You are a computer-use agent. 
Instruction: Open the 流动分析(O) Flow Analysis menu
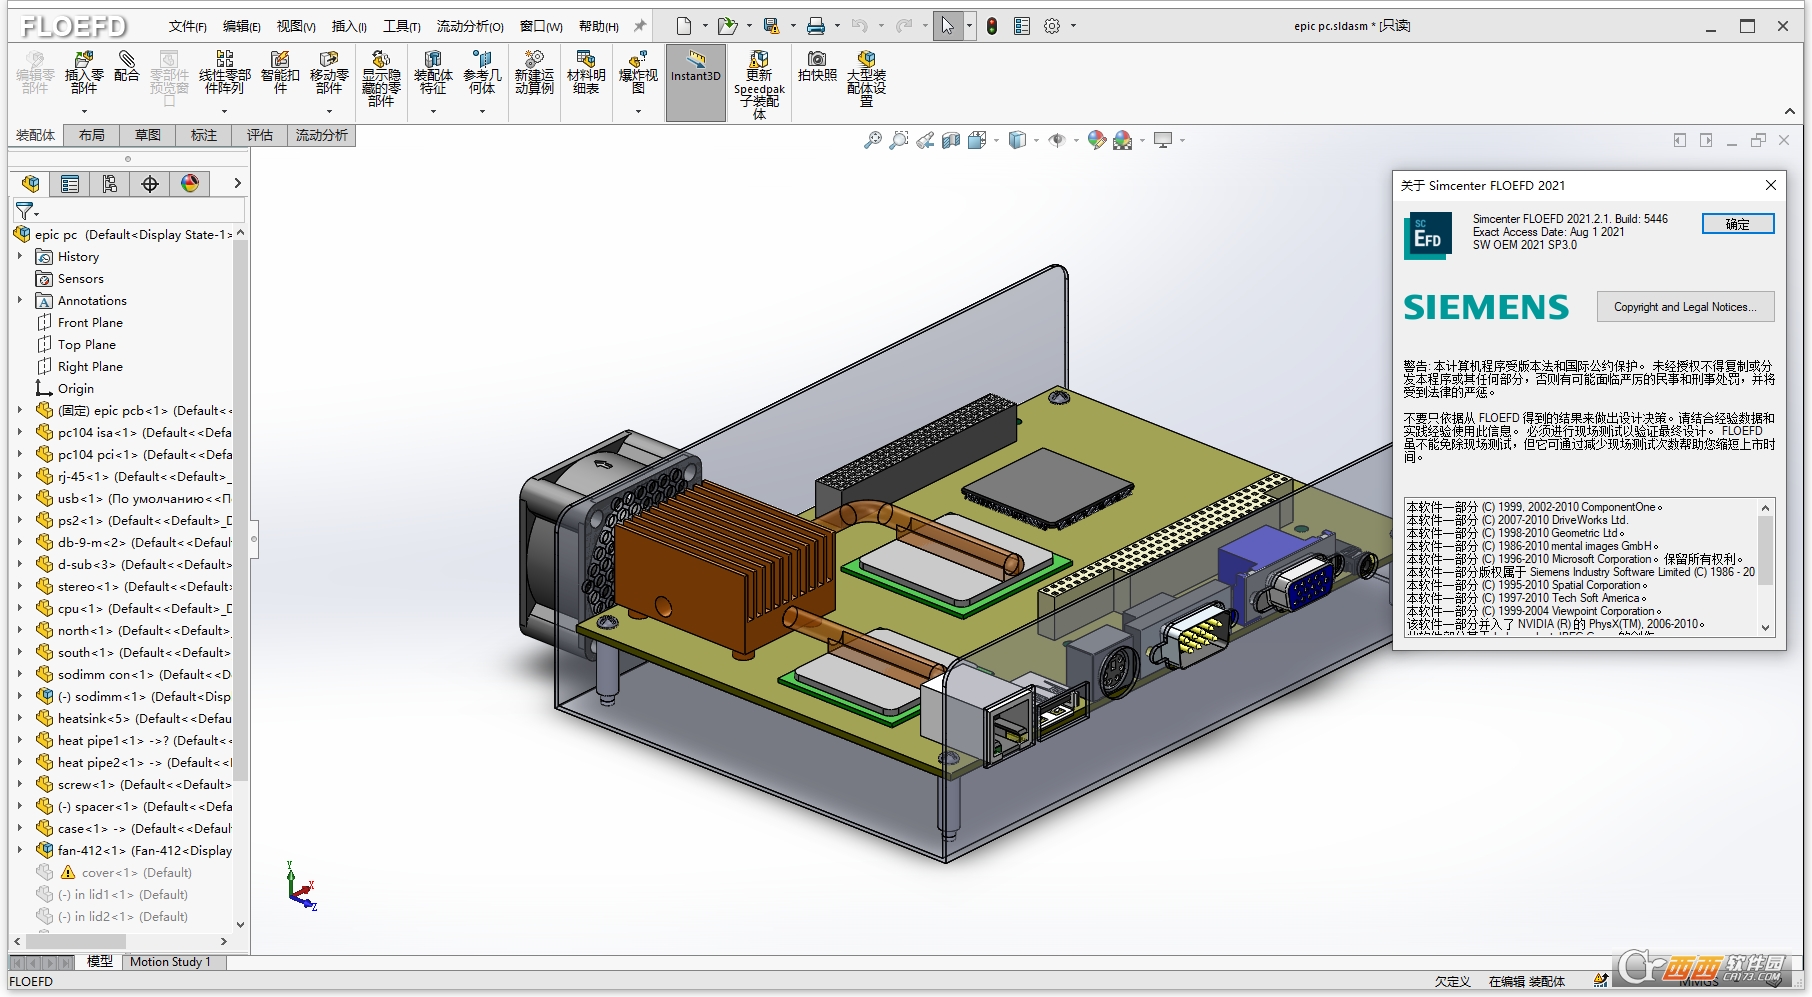click(470, 26)
